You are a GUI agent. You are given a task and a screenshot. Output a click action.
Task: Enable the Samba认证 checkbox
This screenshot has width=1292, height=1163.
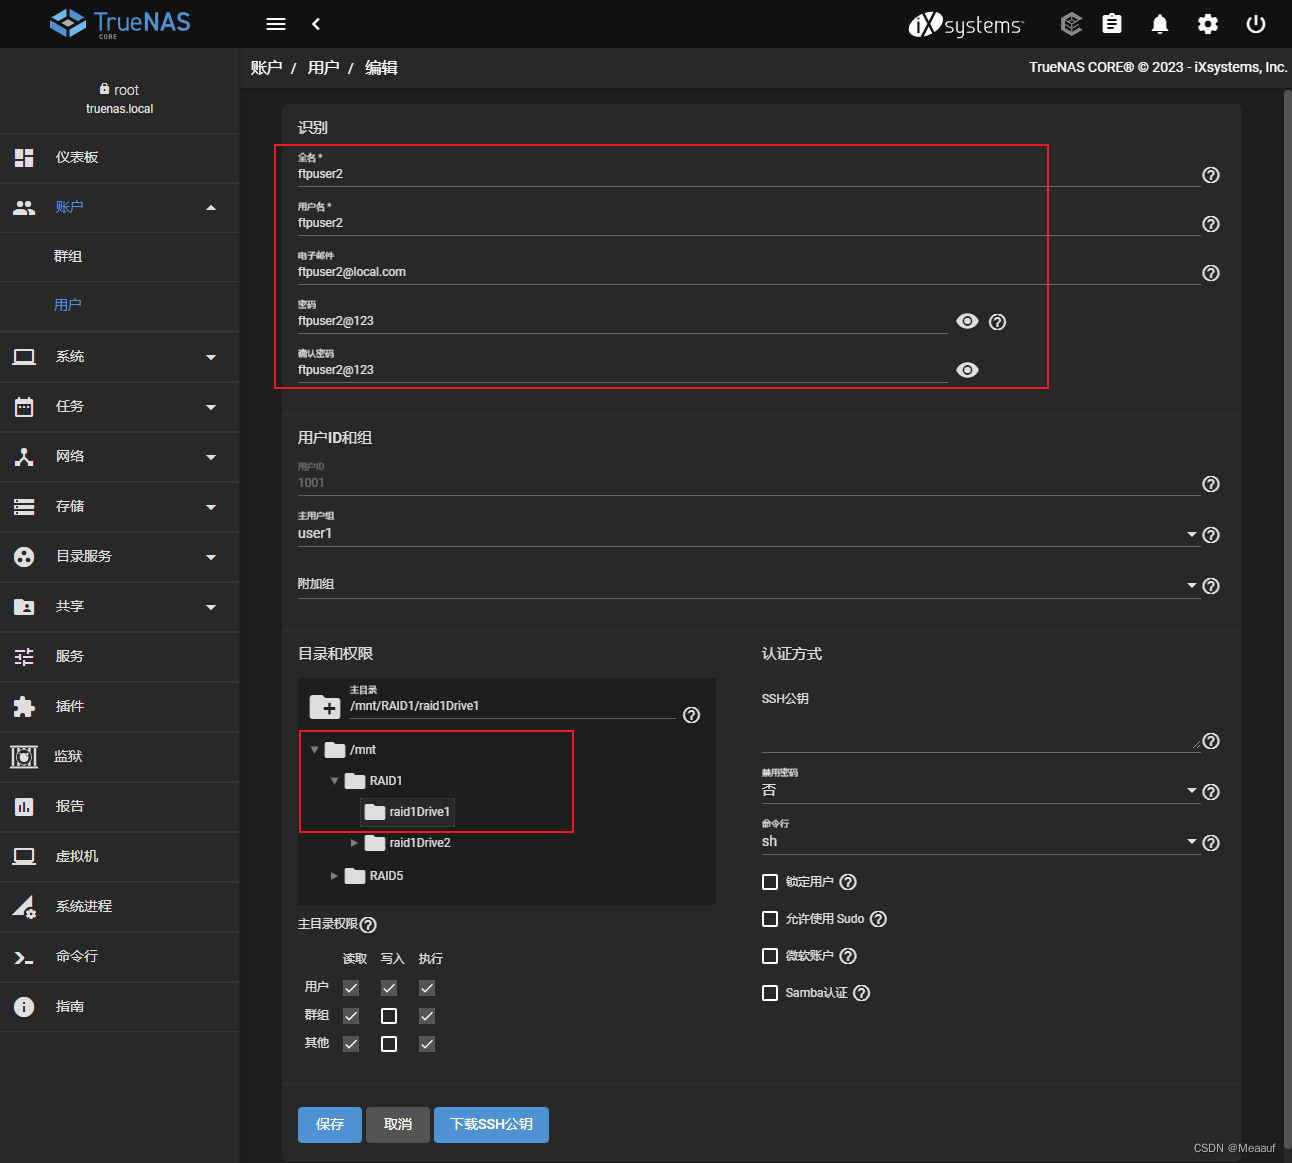(x=770, y=993)
